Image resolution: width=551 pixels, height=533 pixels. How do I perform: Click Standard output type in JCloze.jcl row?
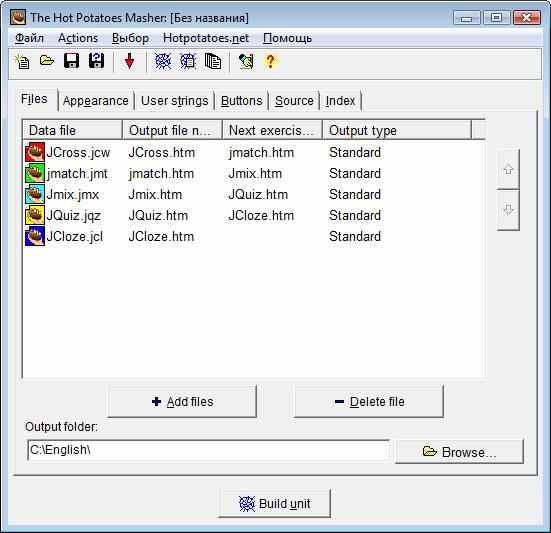coord(355,236)
